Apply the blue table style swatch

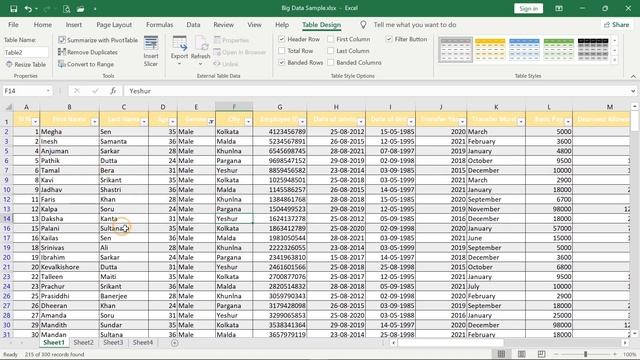click(x=524, y=49)
